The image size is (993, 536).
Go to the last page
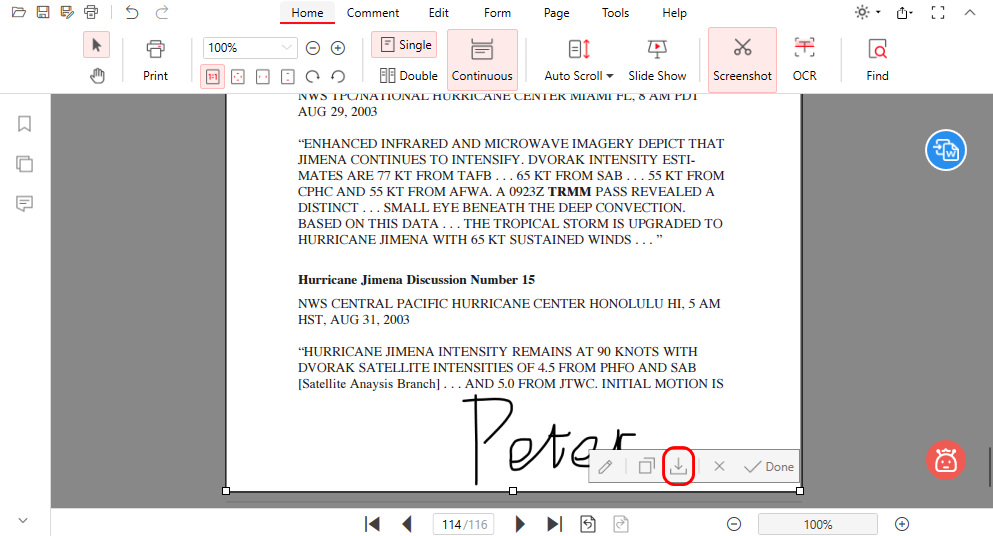(x=554, y=524)
